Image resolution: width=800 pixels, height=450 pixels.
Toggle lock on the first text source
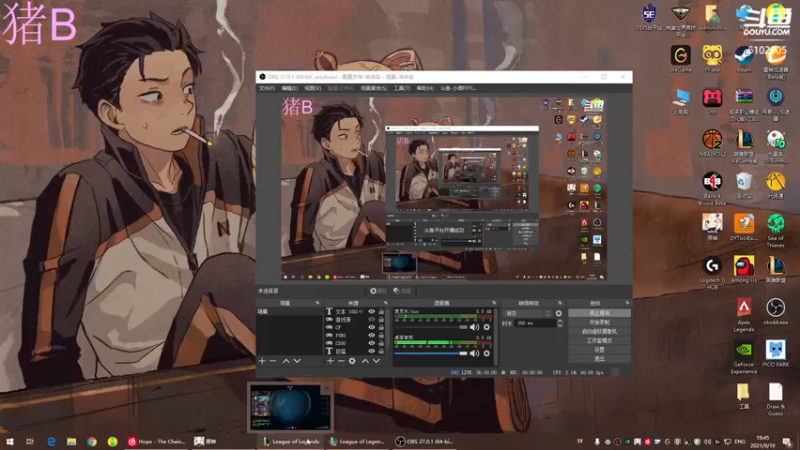coord(381,311)
